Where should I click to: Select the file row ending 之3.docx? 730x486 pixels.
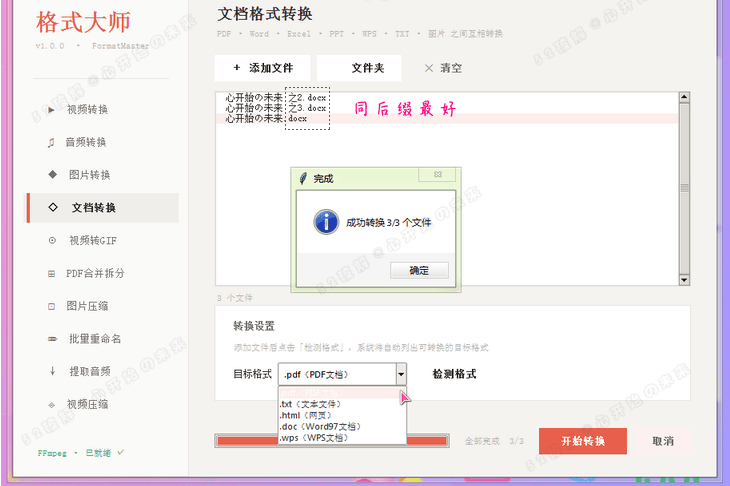coord(447,108)
